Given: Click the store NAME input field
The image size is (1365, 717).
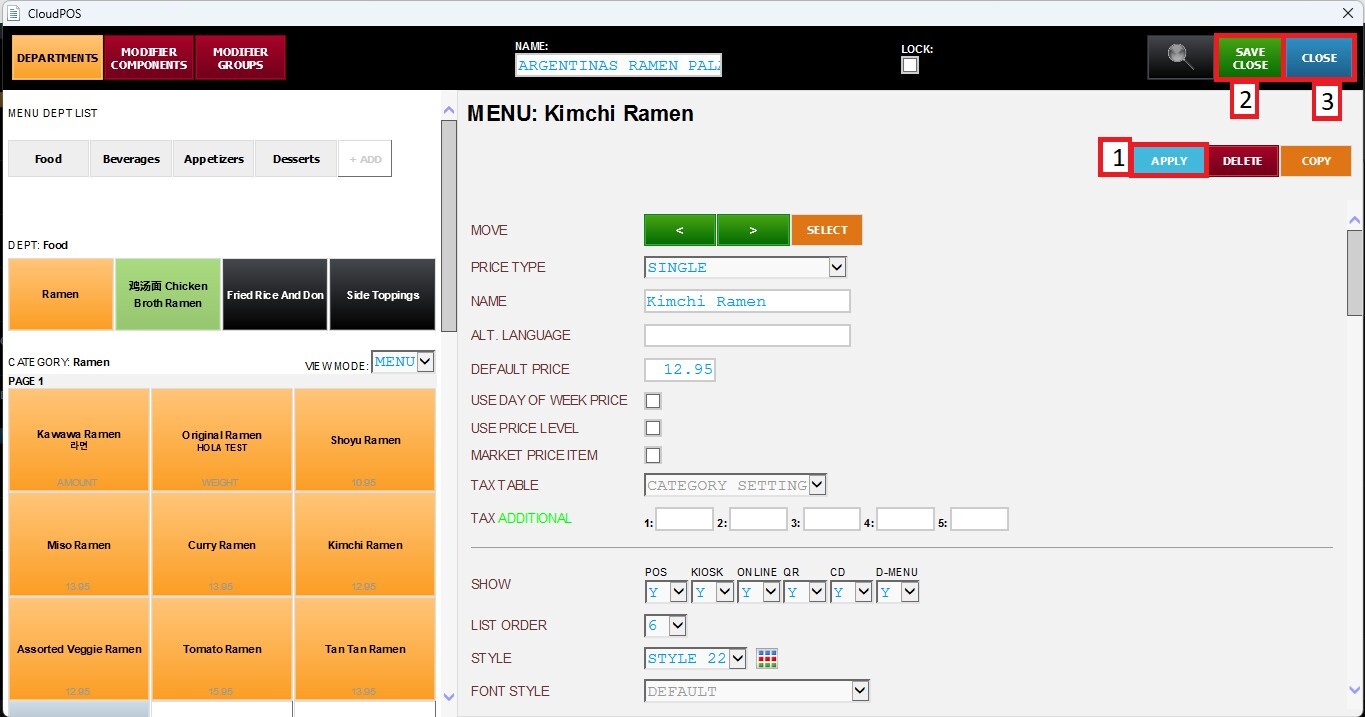Looking at the screenshot, I should (x=618, y=65).
